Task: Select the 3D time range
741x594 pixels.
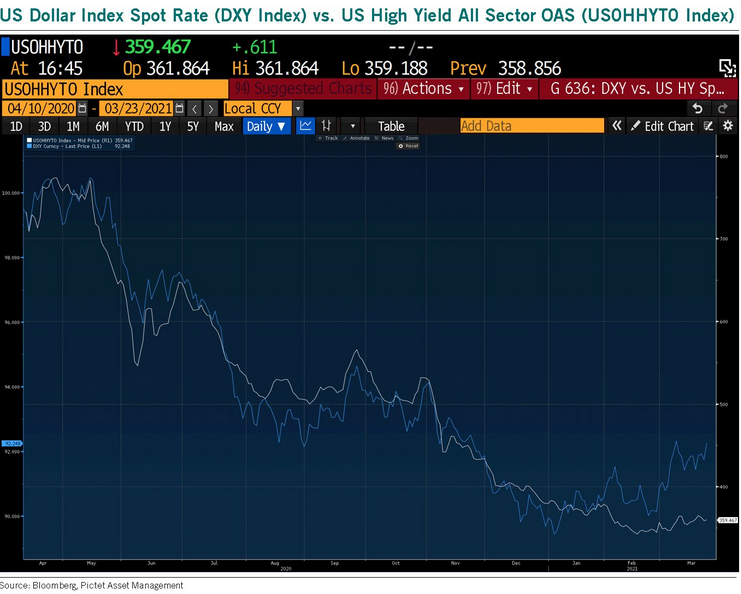Action: coord(44,126)
